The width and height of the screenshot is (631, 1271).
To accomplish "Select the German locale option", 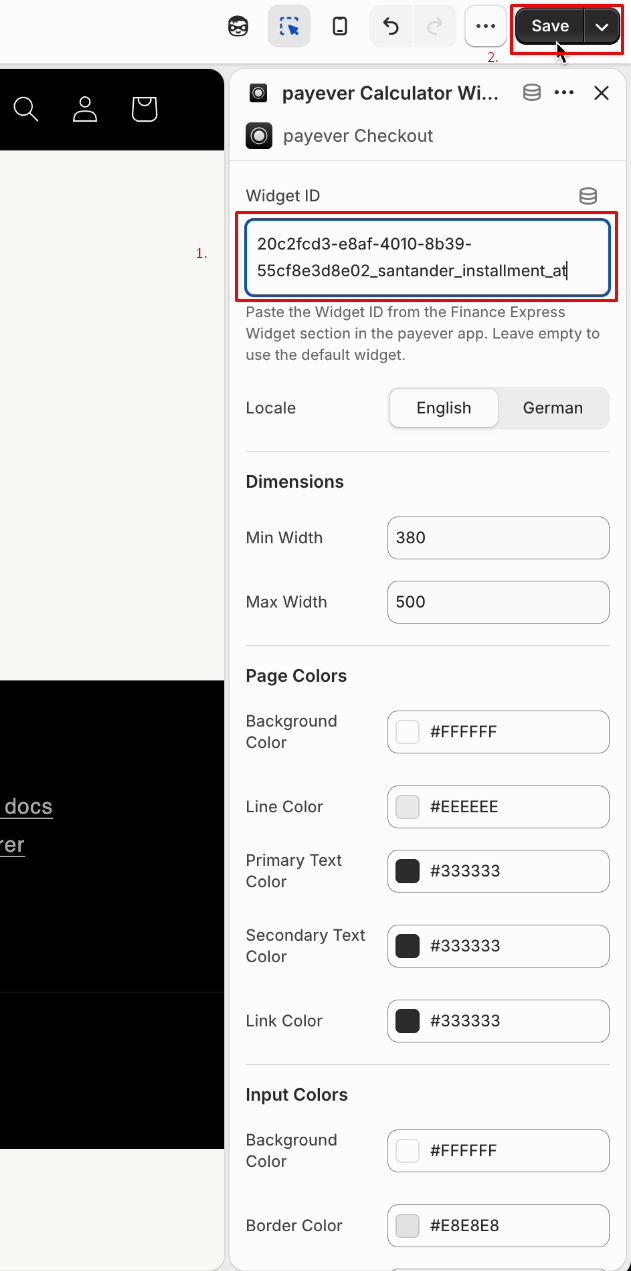I will [x=553, y=408].
